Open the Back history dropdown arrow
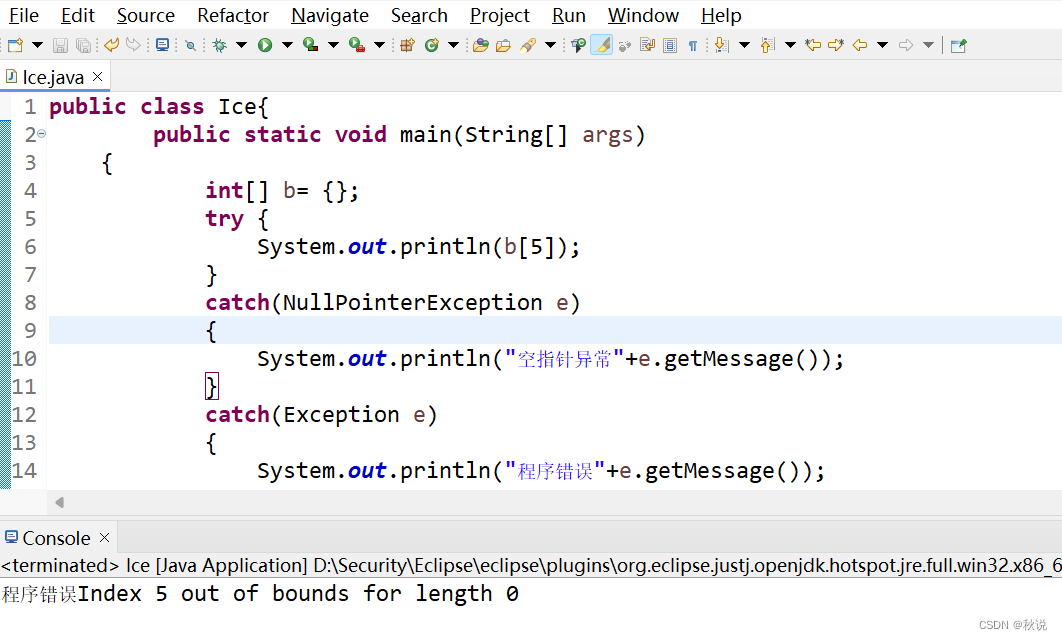 [x=882, y=45]
